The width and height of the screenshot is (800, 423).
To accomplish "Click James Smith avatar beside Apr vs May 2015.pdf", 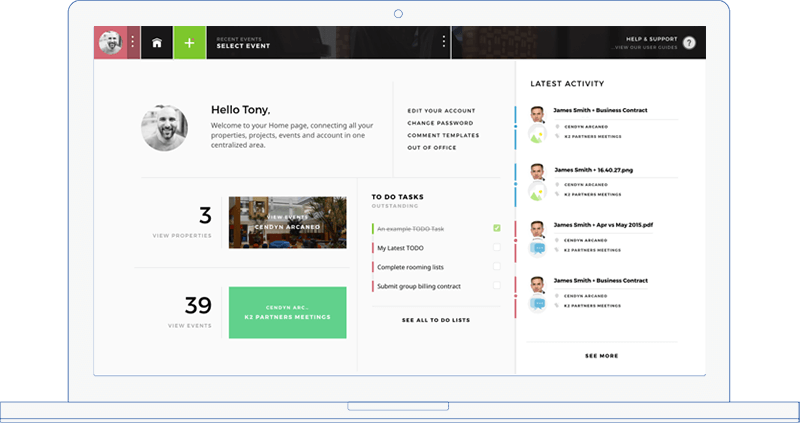I will click(x=537, y=229).
